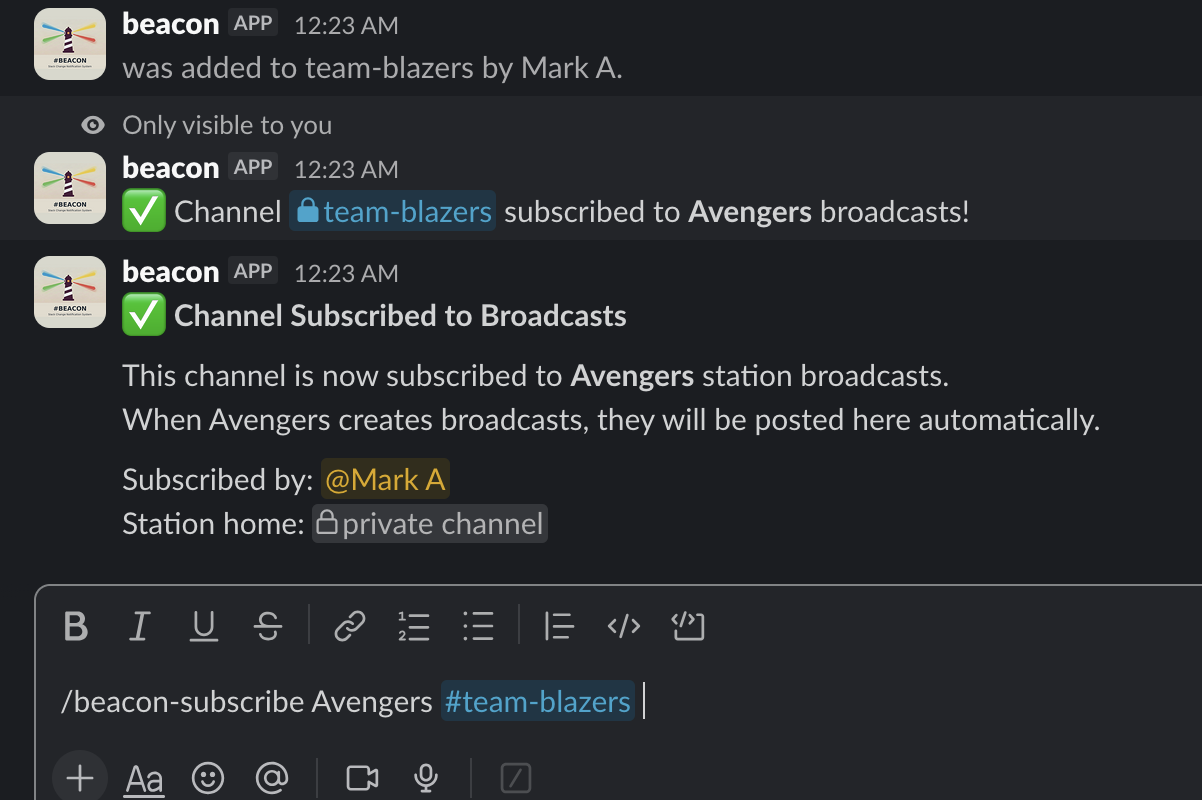
Task: Open the beacon APP profile name
Action: [170, 271]
